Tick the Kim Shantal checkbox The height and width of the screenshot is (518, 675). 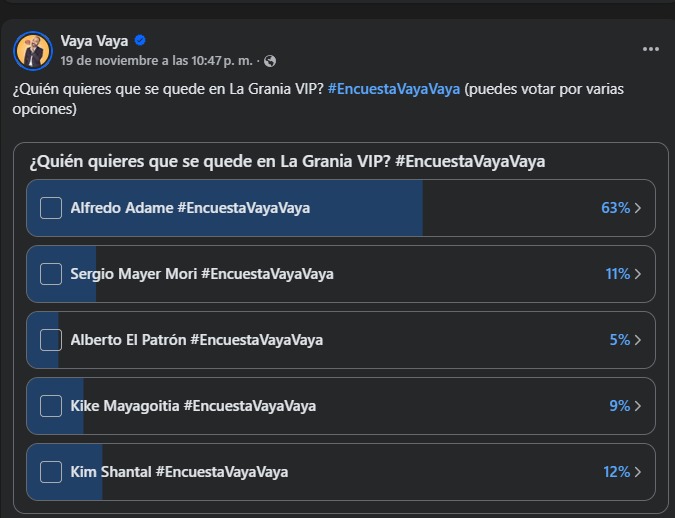[51, 472]
